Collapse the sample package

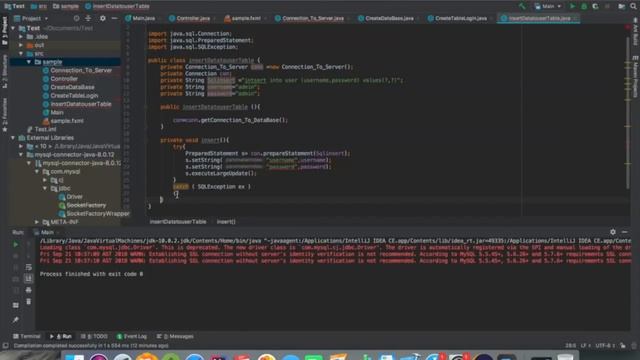29,62
